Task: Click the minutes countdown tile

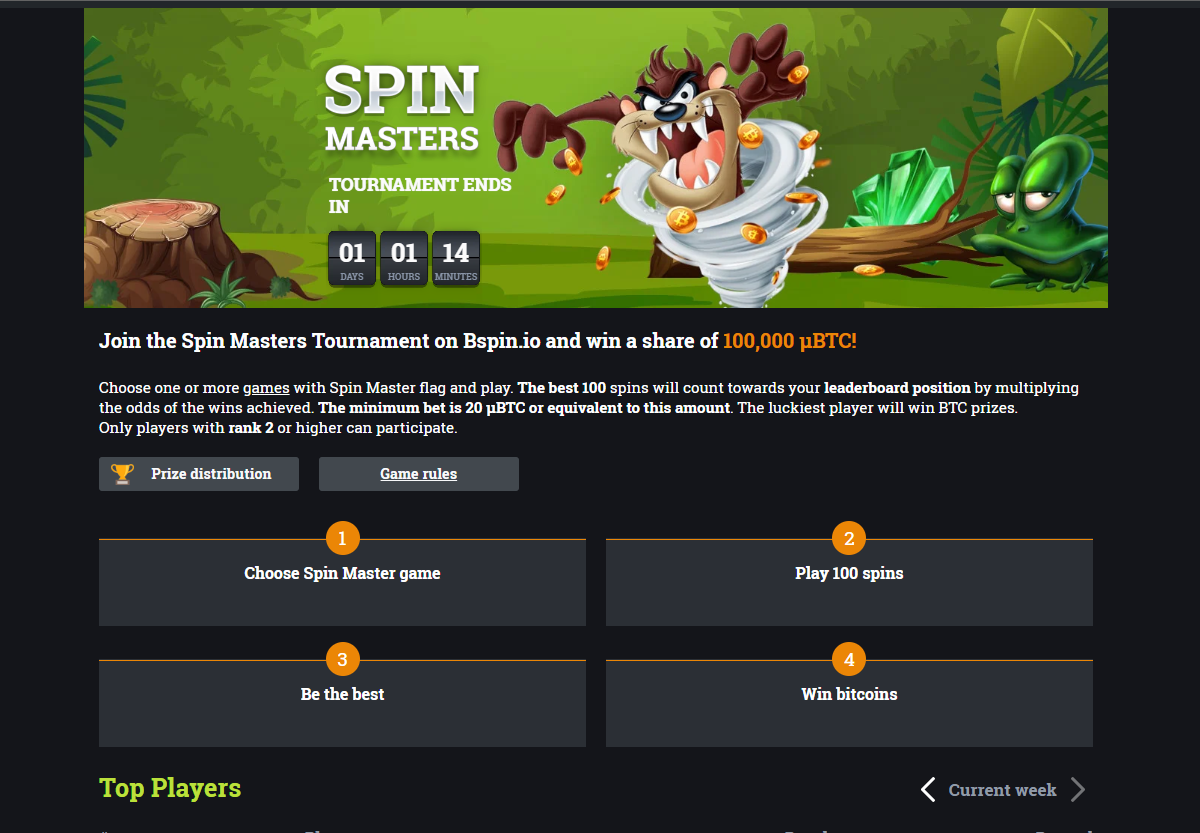Action: (456, 258)
